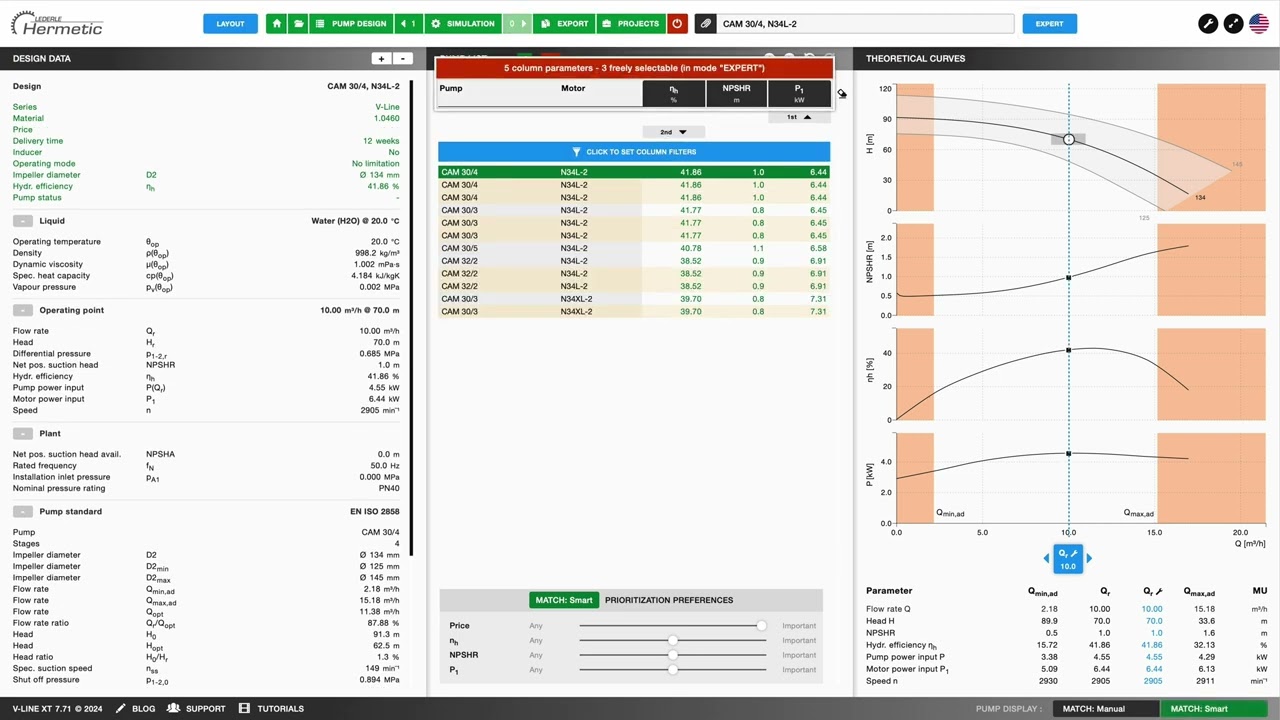Click the paperclip attachment icon

pyautogui.click(x=706, y=24)
